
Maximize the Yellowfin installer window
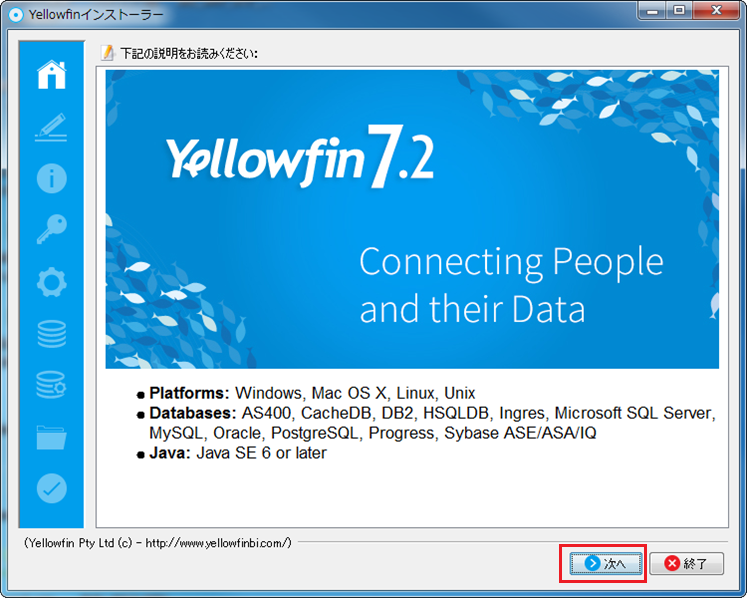[680, 11]
